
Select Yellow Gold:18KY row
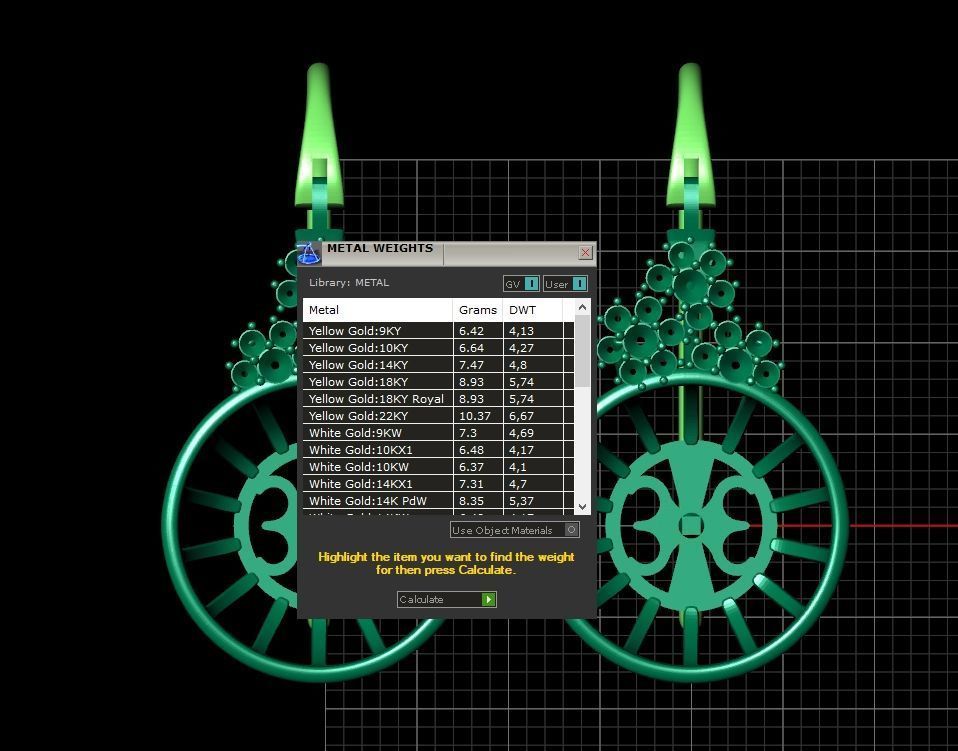439,382
